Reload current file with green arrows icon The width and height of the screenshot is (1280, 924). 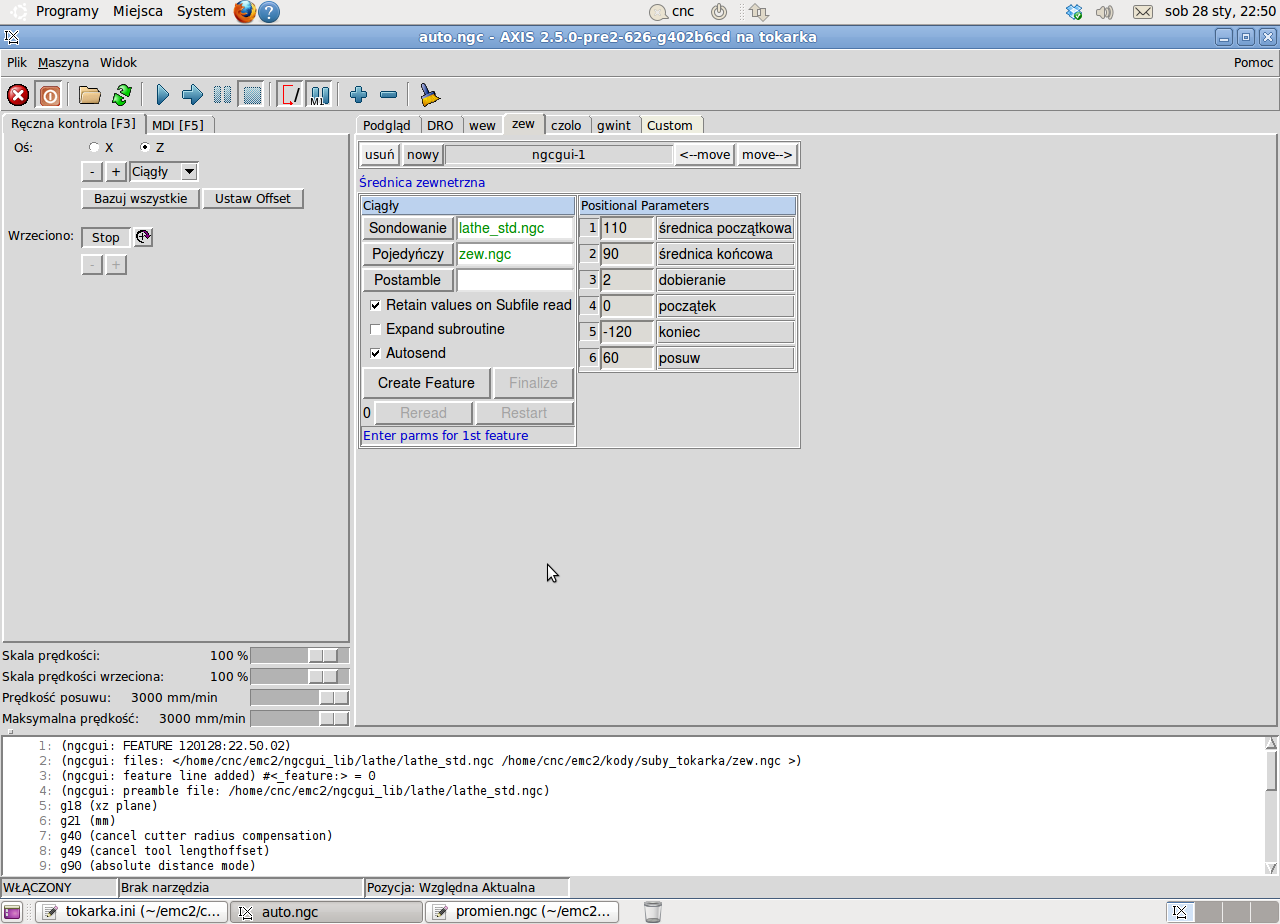tap(122, 95)
